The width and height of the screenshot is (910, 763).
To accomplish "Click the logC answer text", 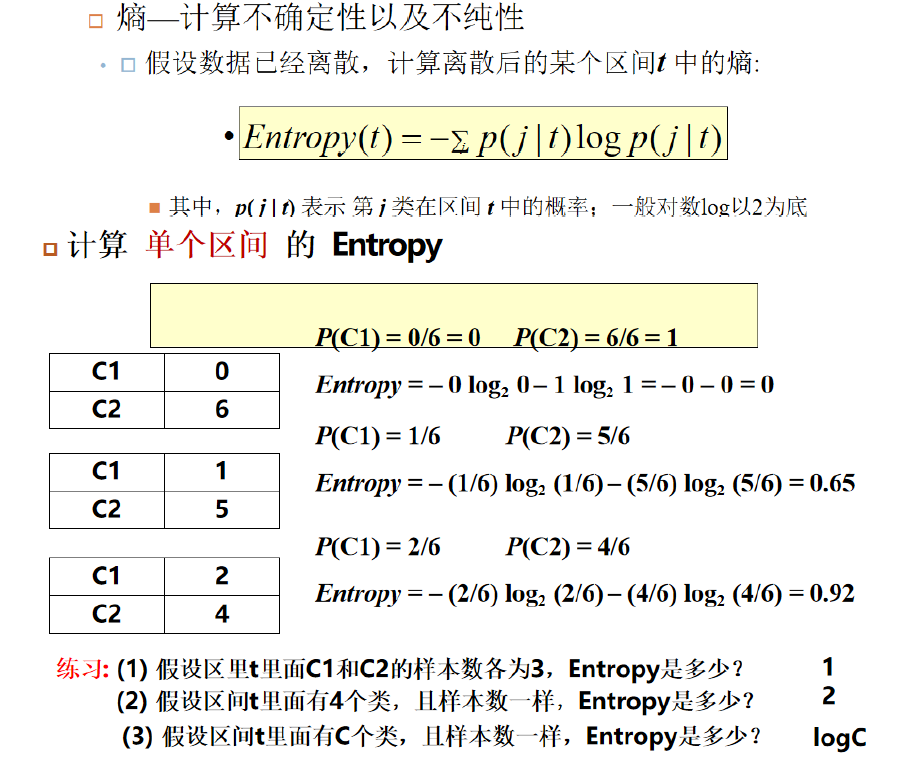I will tap(839, 738).
